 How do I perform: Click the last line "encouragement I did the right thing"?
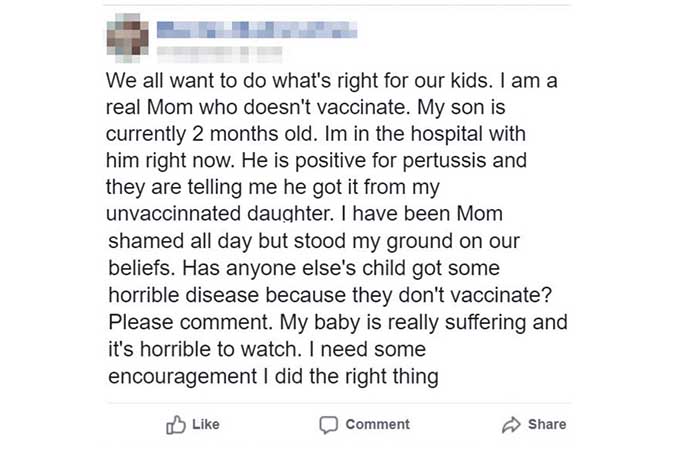pyautogui.click(x=272, y=377)
